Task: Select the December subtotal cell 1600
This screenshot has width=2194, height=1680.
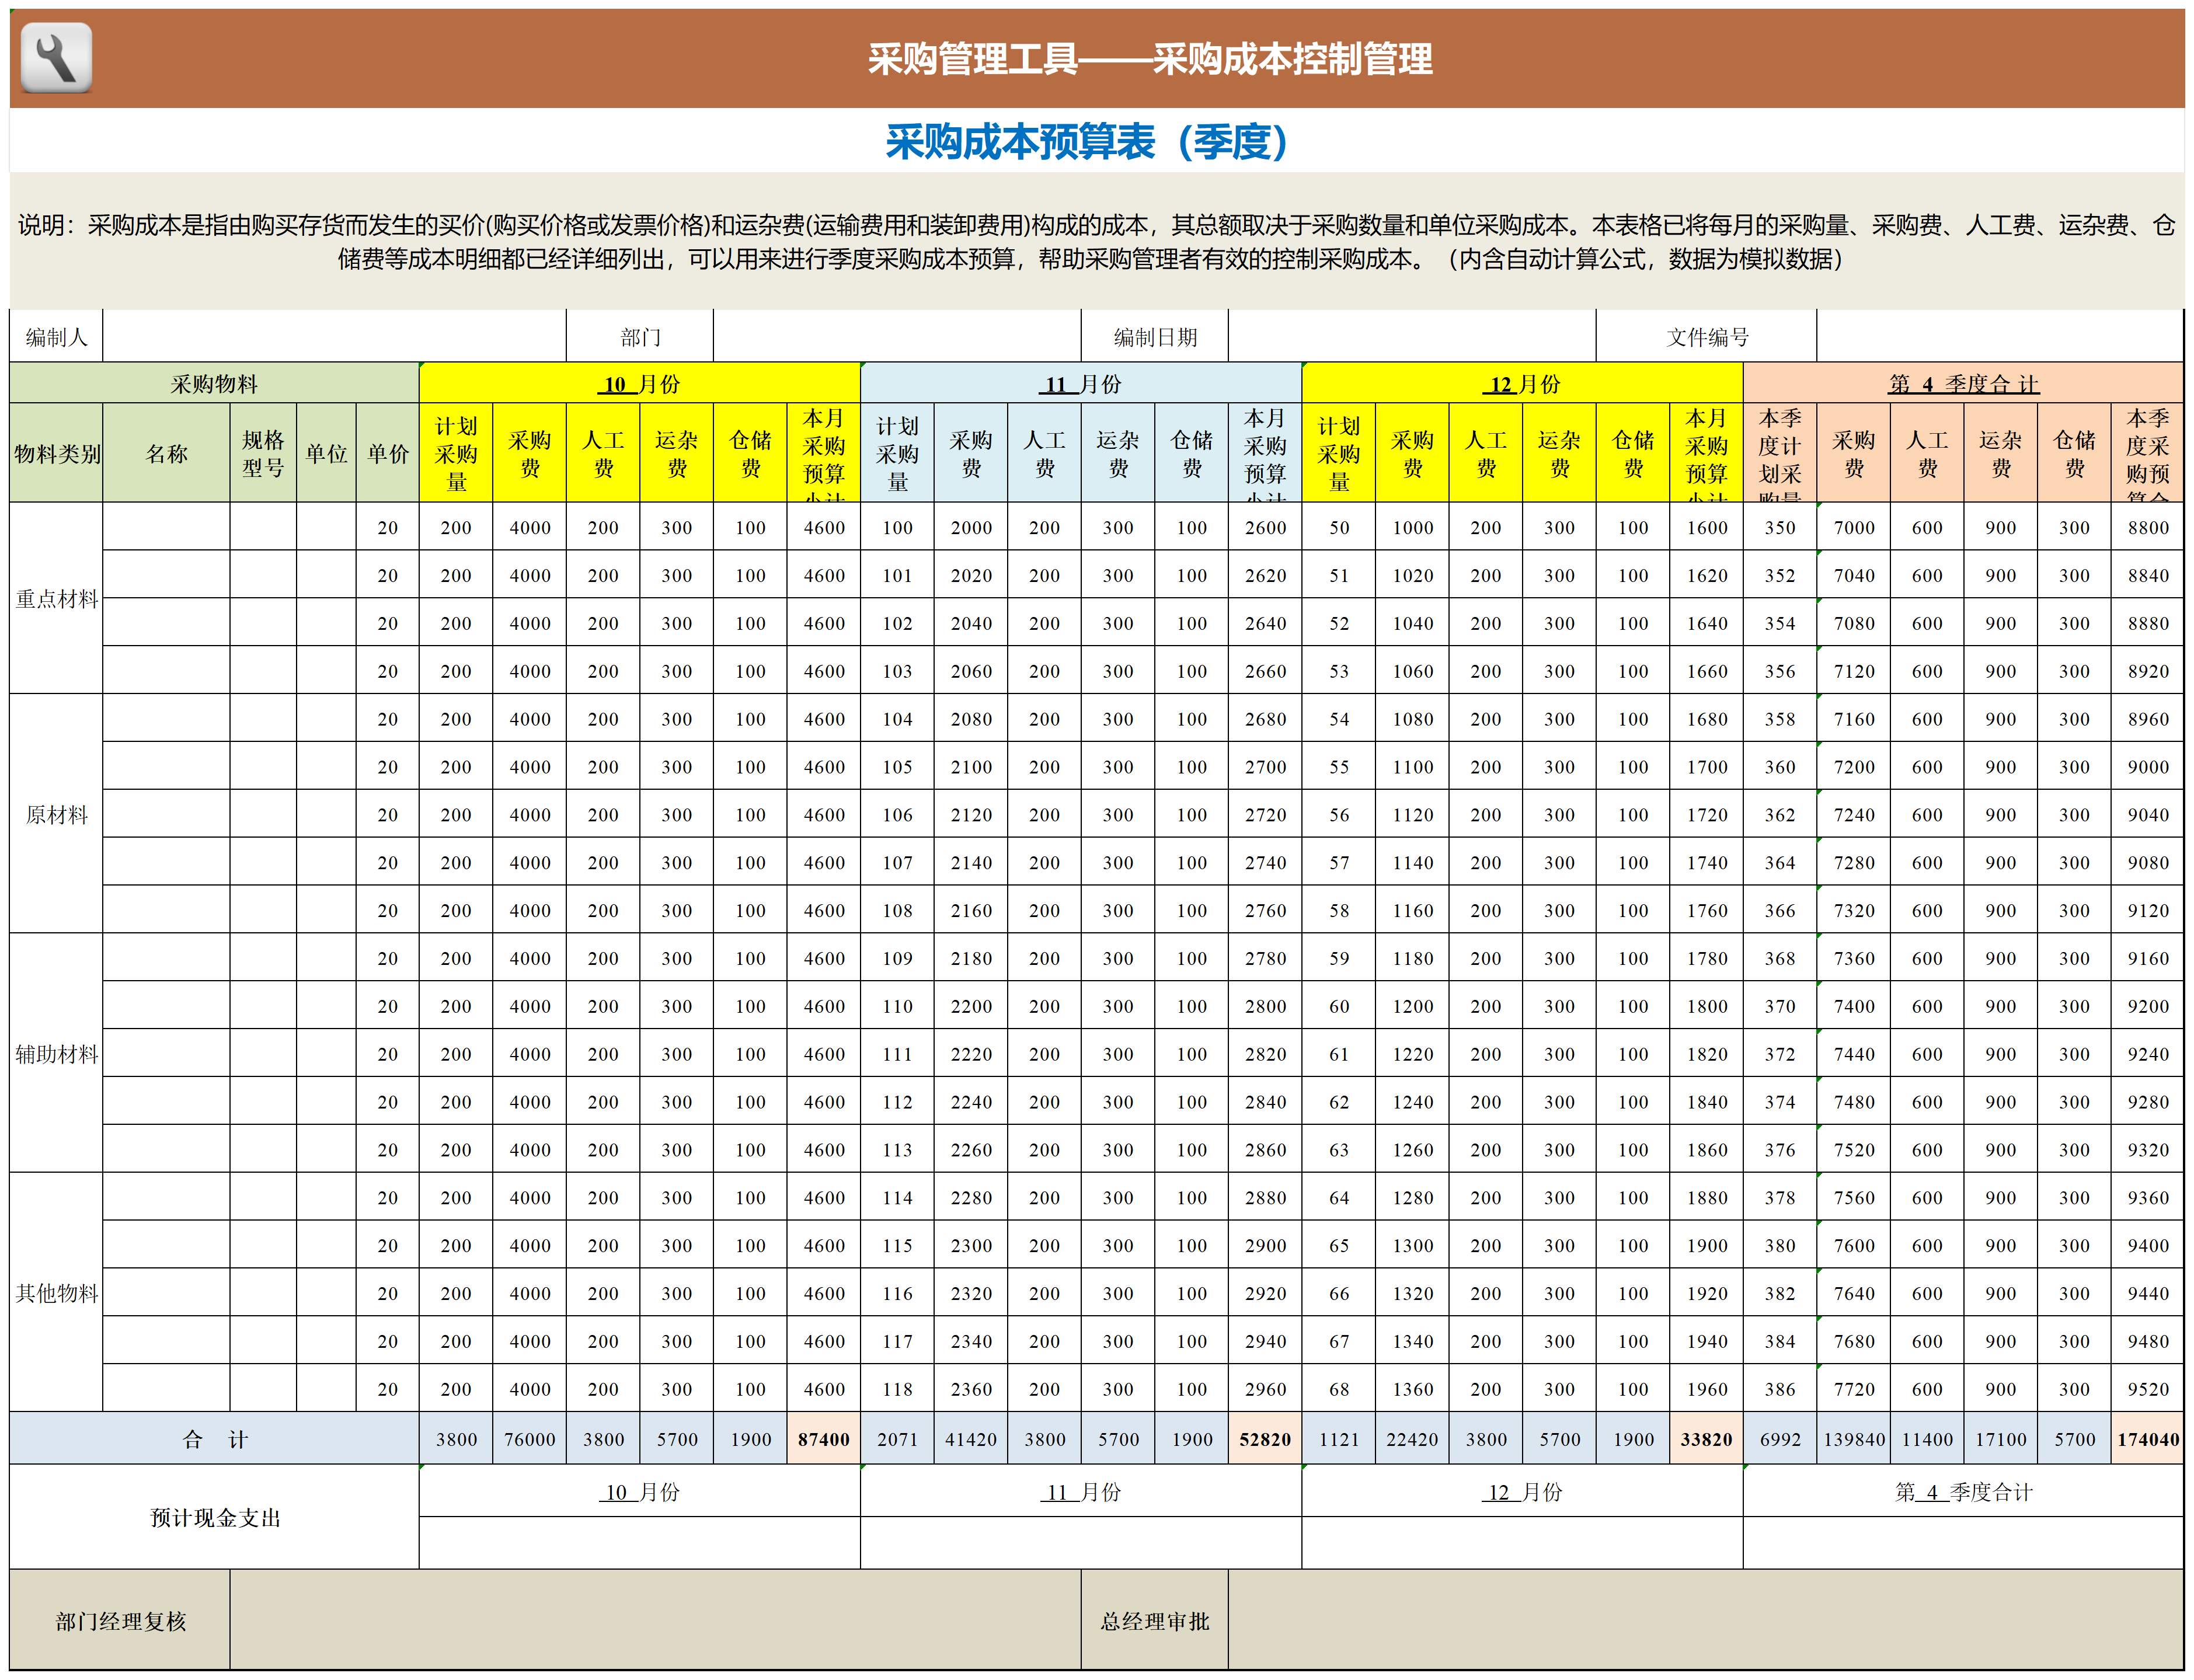Action: [x=1706, y=527]
